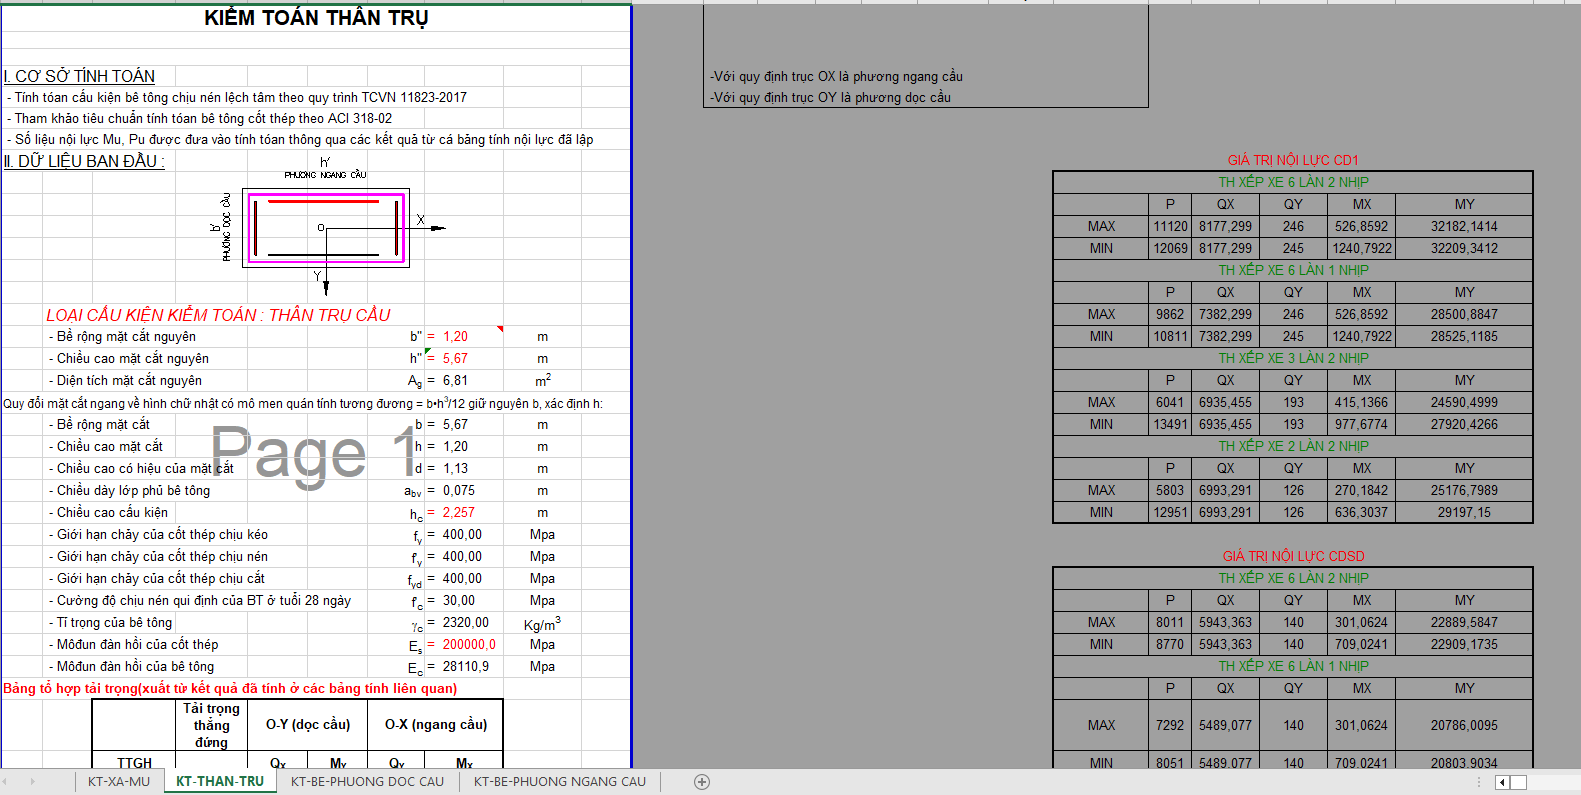The height and width of the screenshot is (795, 1581).
Task: Select the f'c value 30,00 cell
Action: pos(459,601)
